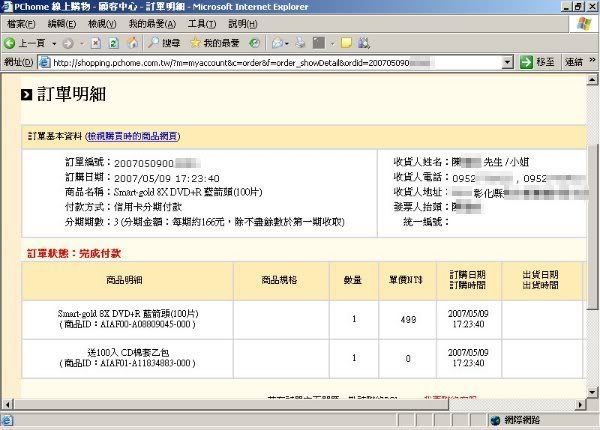Click the 出貨日期 出貨時間 column header

[540, 280]
